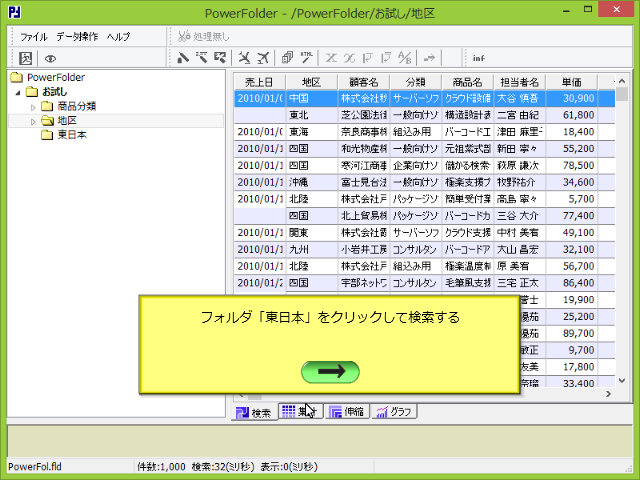Click the vertical scrollbar thumb of the table
The width and height of the screenshot is (640, 480).
622,94
